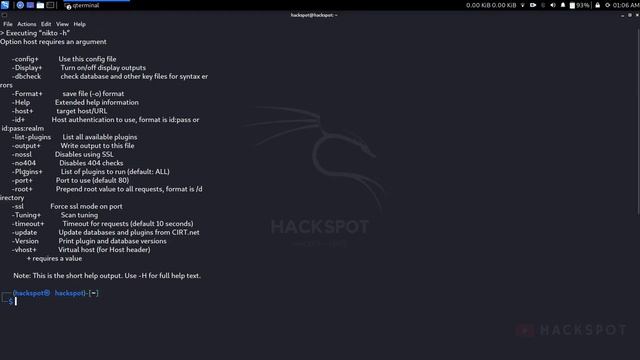
Task: Click the 01:06 AM clock
Action: 626,5
